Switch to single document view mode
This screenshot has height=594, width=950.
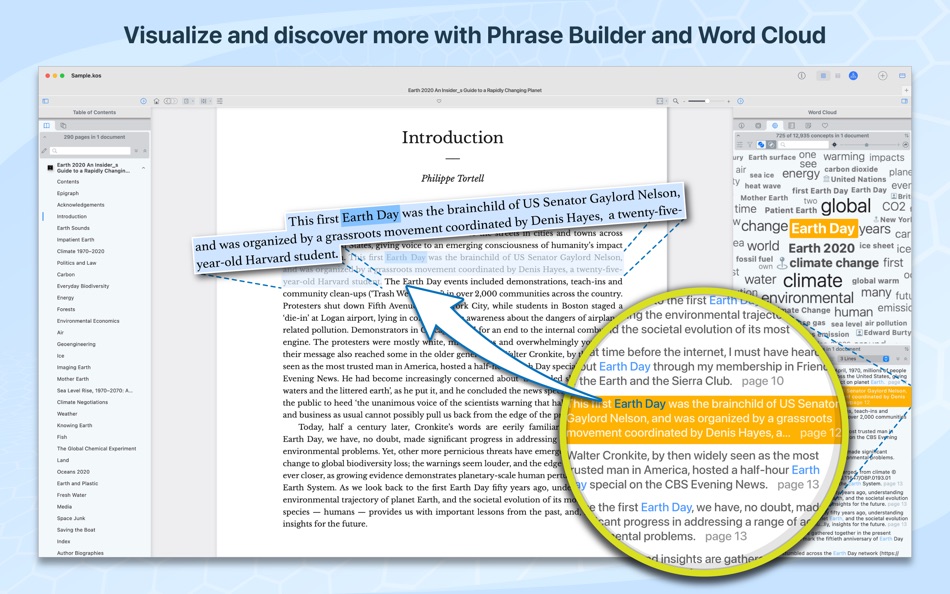pos(823,75)
